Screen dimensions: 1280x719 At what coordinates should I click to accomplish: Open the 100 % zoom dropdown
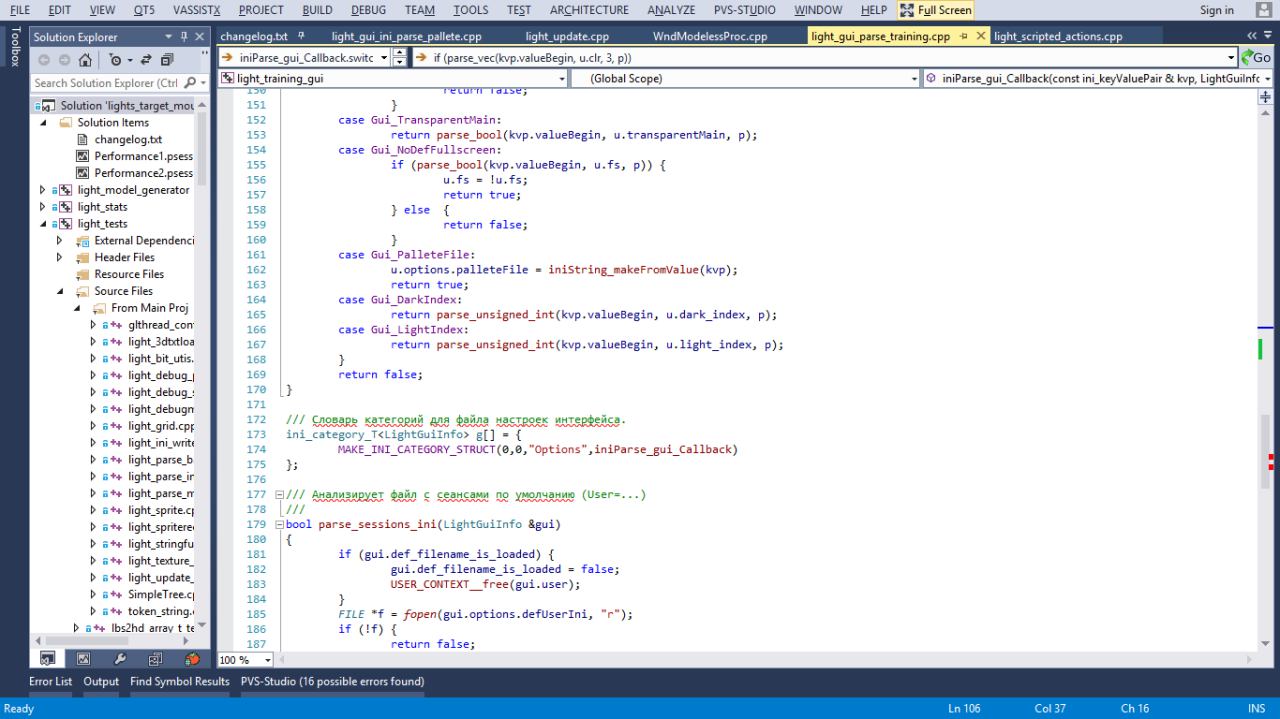(x=267, y=660)
